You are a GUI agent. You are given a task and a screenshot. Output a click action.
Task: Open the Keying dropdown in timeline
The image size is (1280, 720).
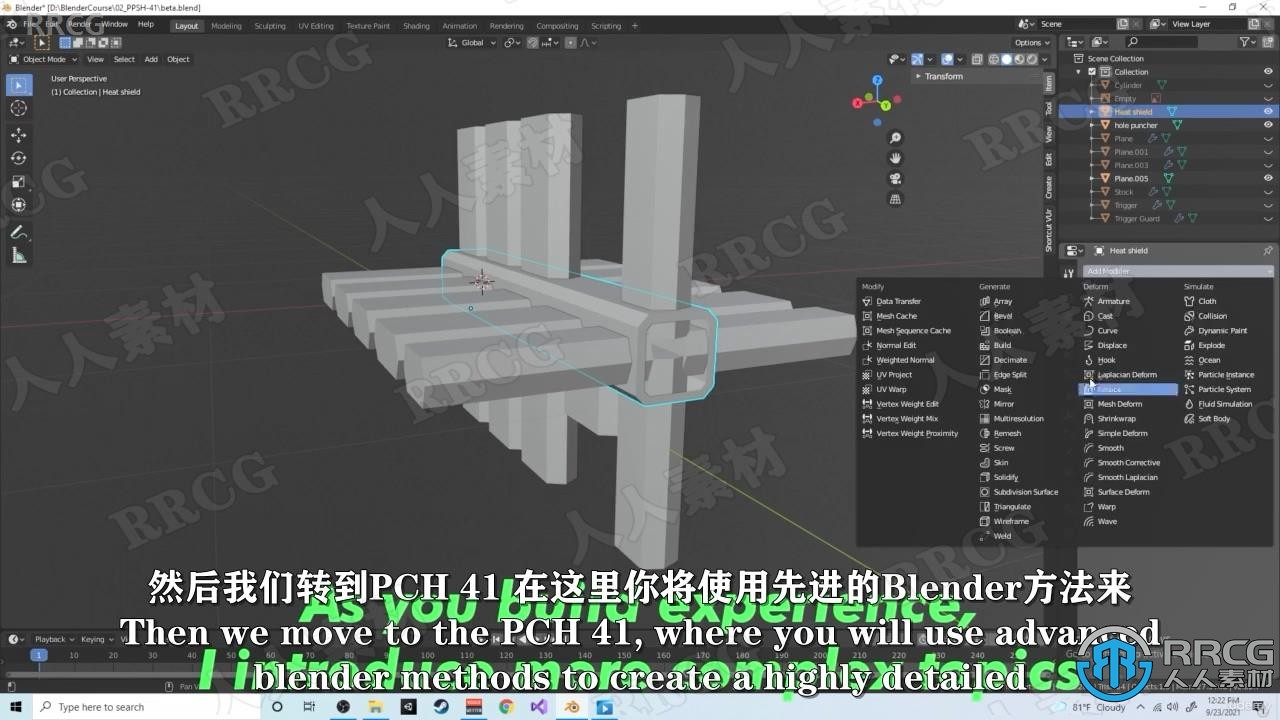(97, 639)
